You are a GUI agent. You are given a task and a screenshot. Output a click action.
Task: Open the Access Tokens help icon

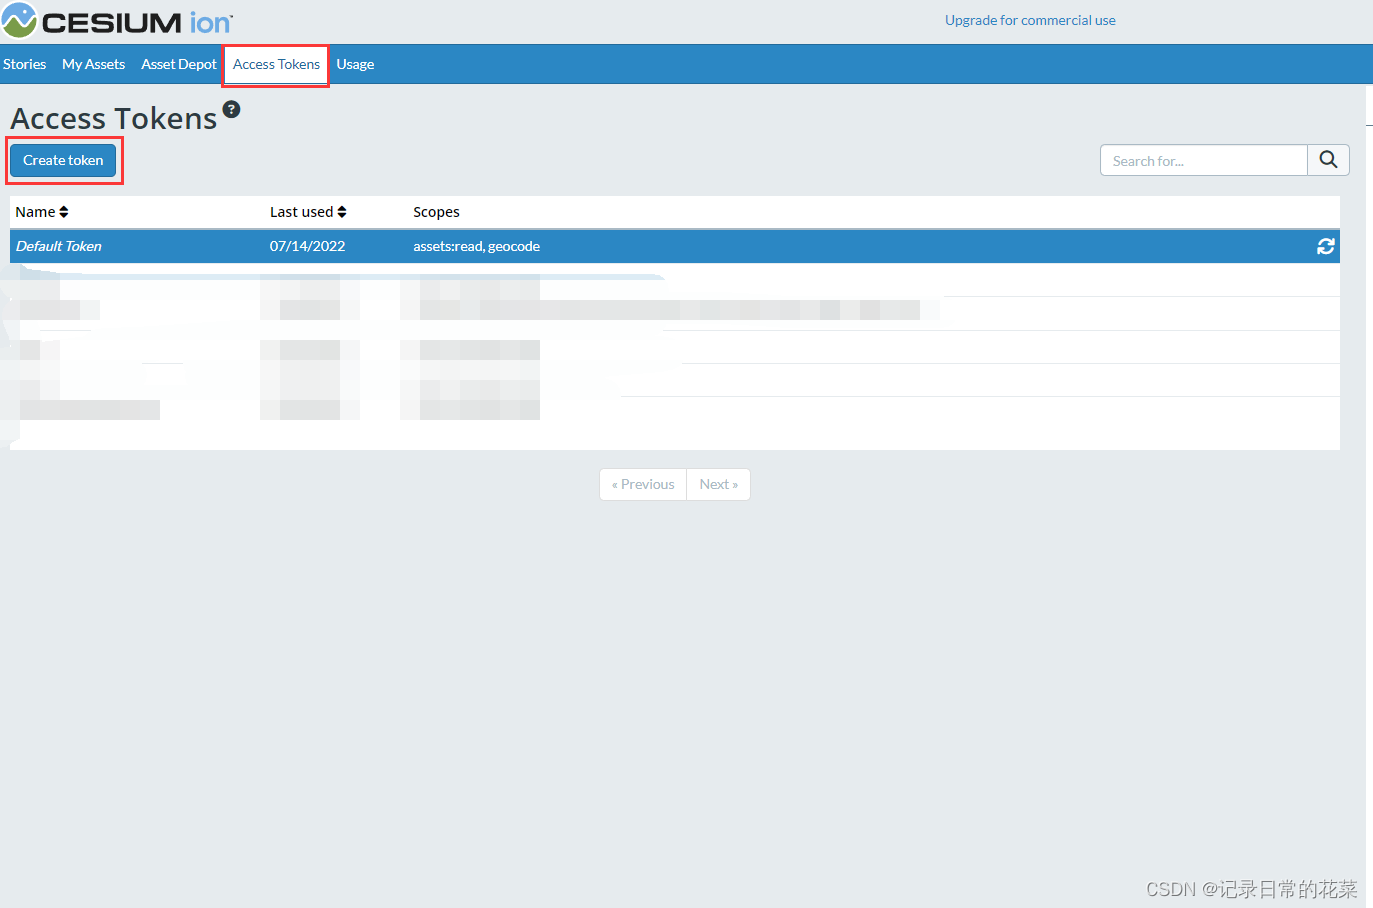click(231, 109)
